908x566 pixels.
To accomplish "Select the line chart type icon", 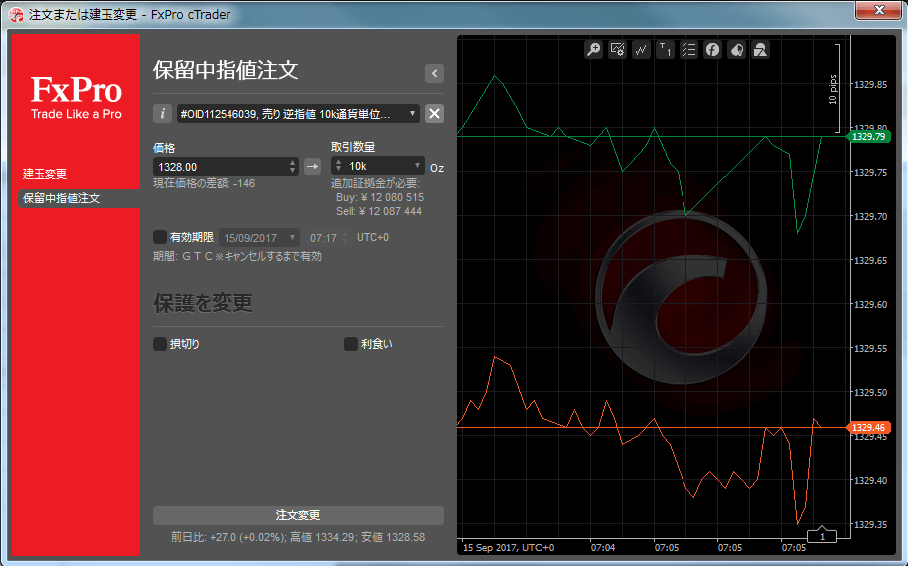I will pyautogui.click(x=641, y=50).
